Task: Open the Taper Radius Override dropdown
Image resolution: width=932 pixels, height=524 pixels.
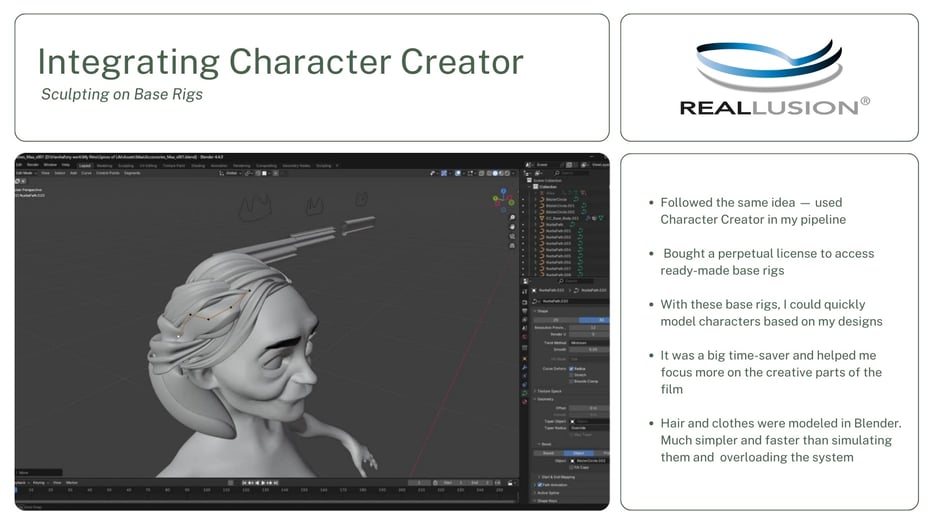Action: tap(590, 428)
